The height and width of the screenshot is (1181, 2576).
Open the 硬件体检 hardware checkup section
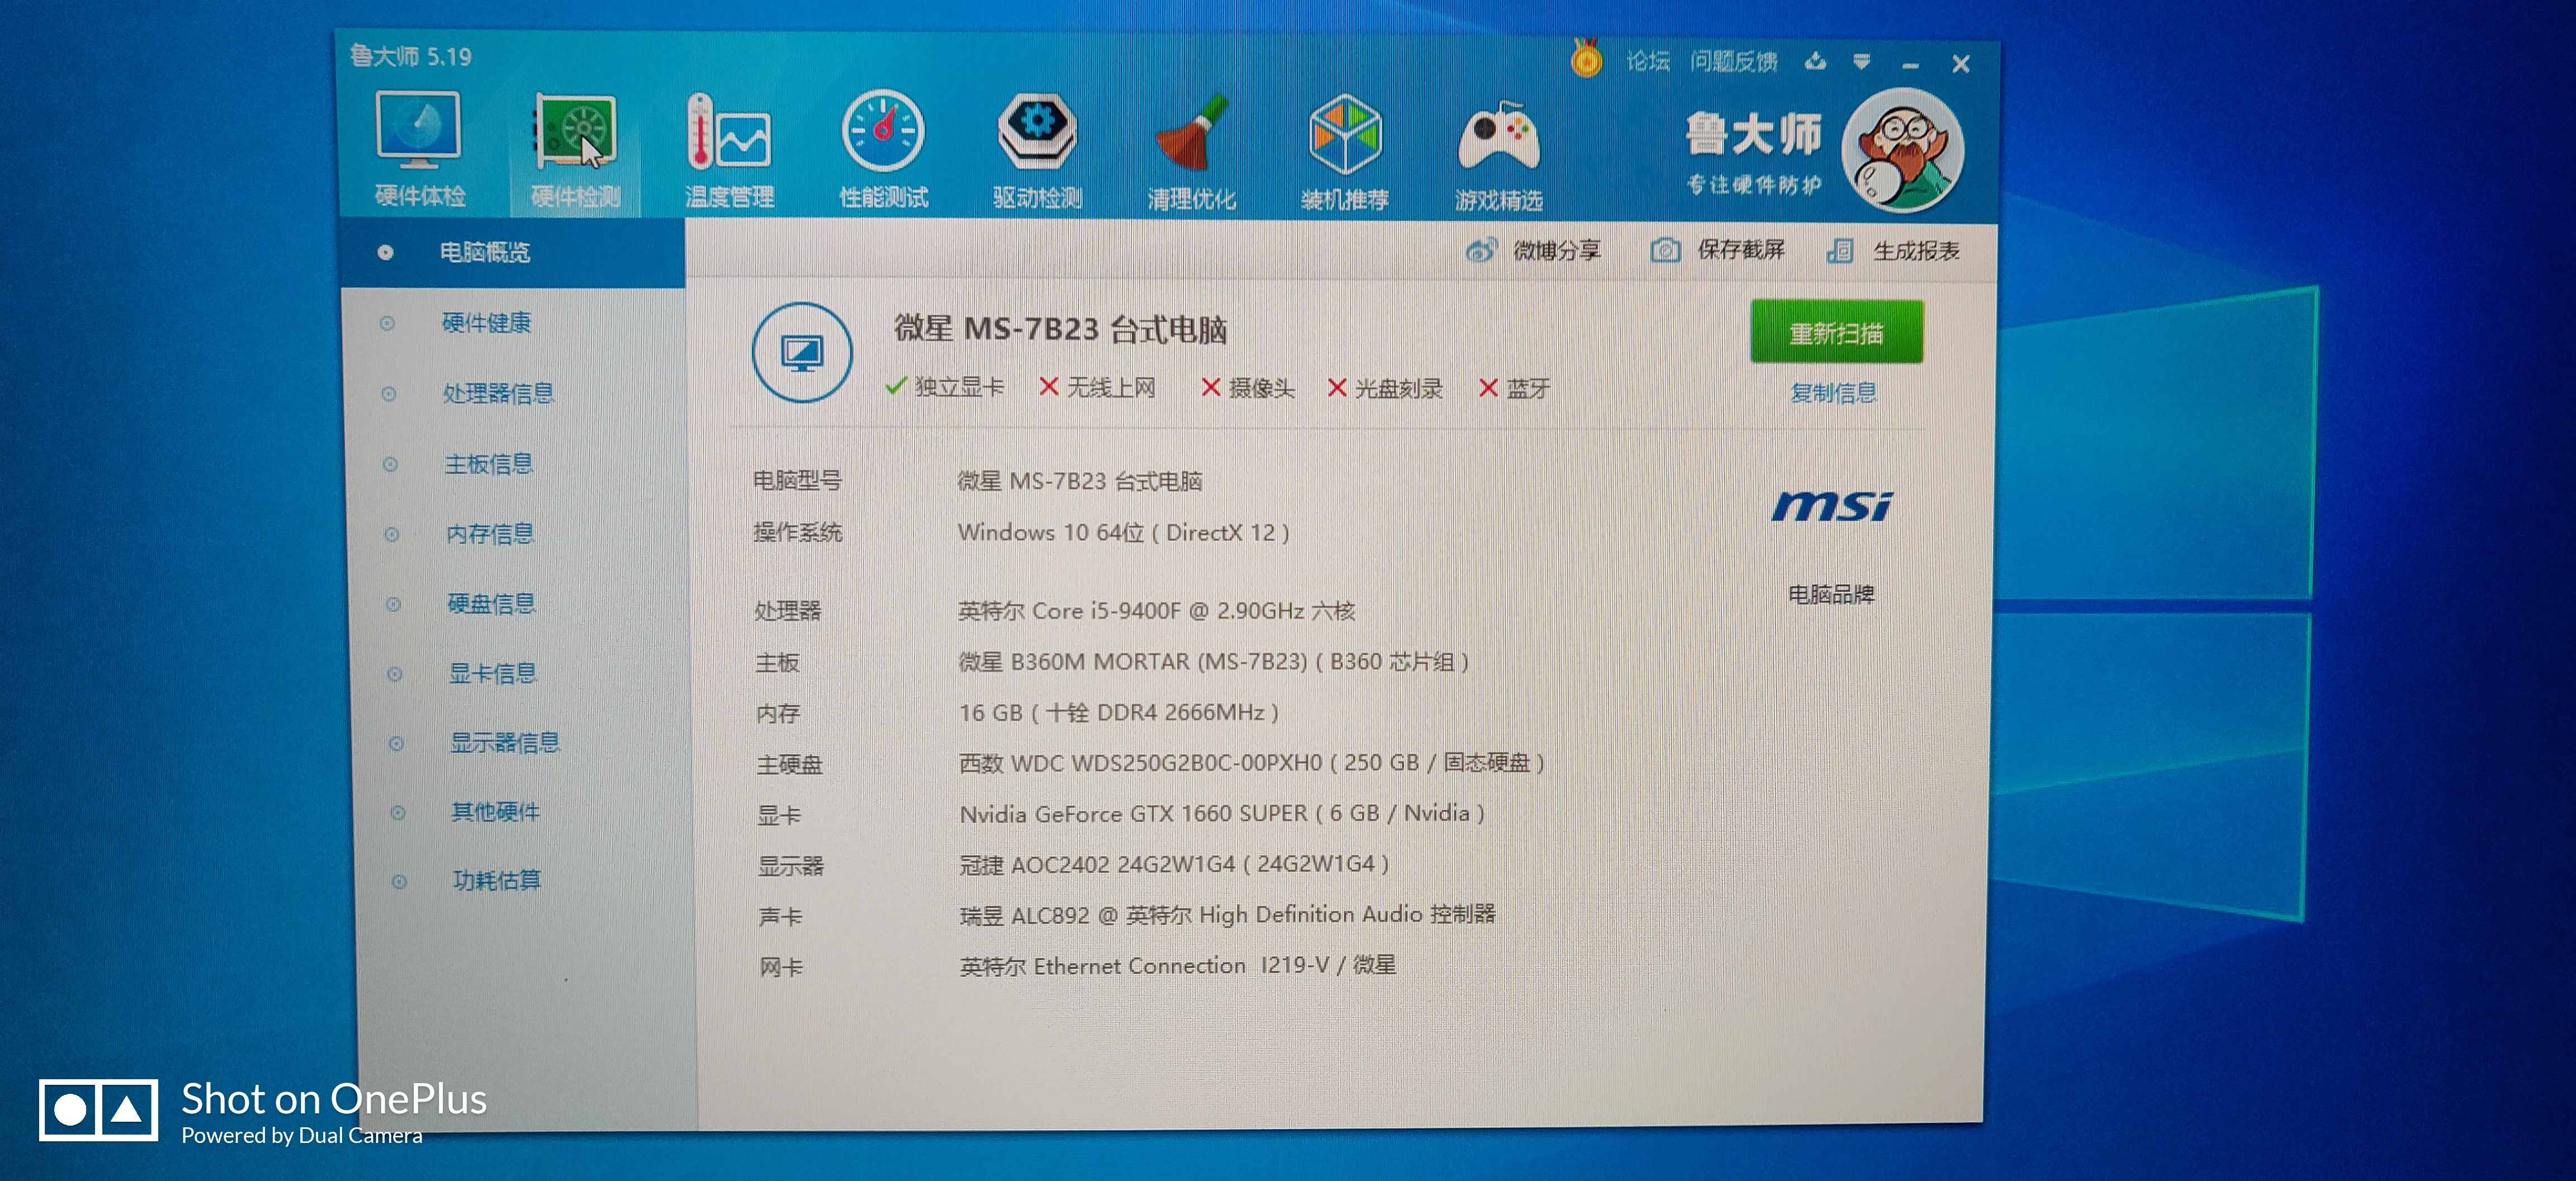419,149
